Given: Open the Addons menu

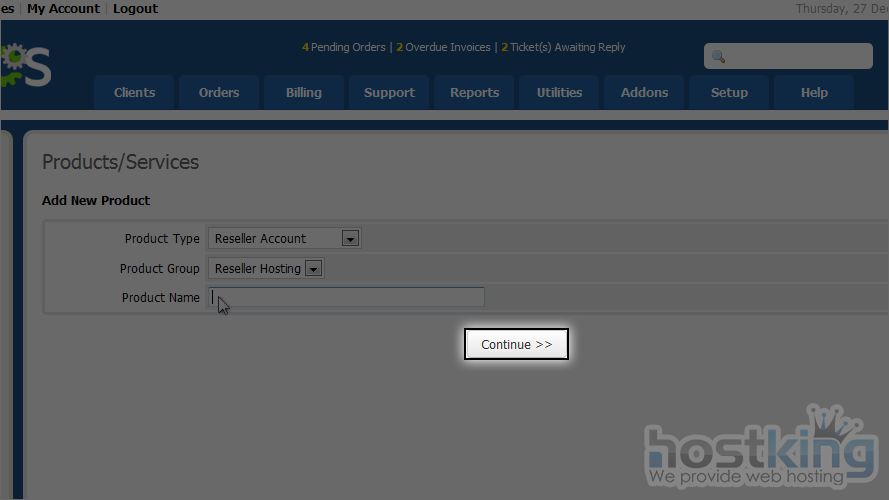Looking at the screenshot, I should pyautogui.click(x=644, y=92).
